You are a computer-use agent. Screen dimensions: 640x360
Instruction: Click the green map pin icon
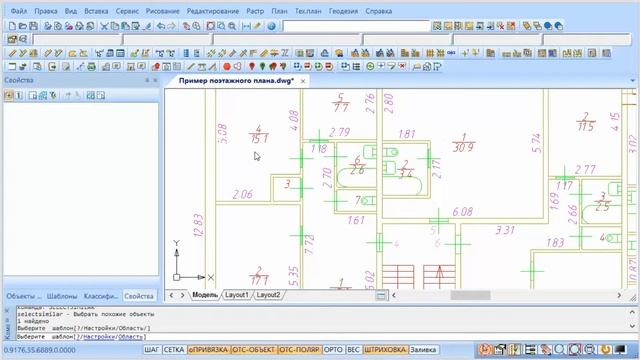click(262, 67)
